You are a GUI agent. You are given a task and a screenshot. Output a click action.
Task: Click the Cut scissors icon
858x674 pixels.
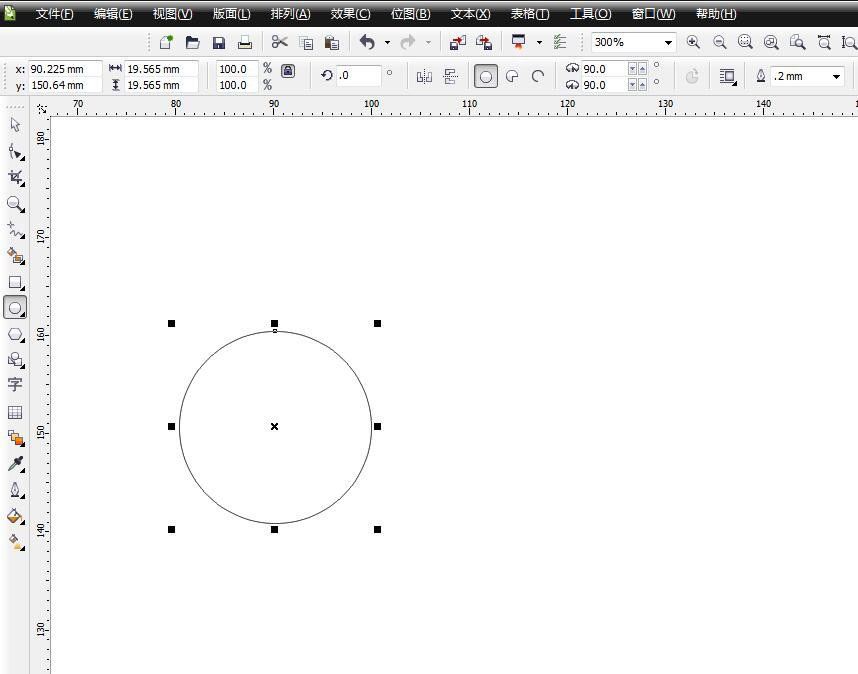[x=279, y=42]
